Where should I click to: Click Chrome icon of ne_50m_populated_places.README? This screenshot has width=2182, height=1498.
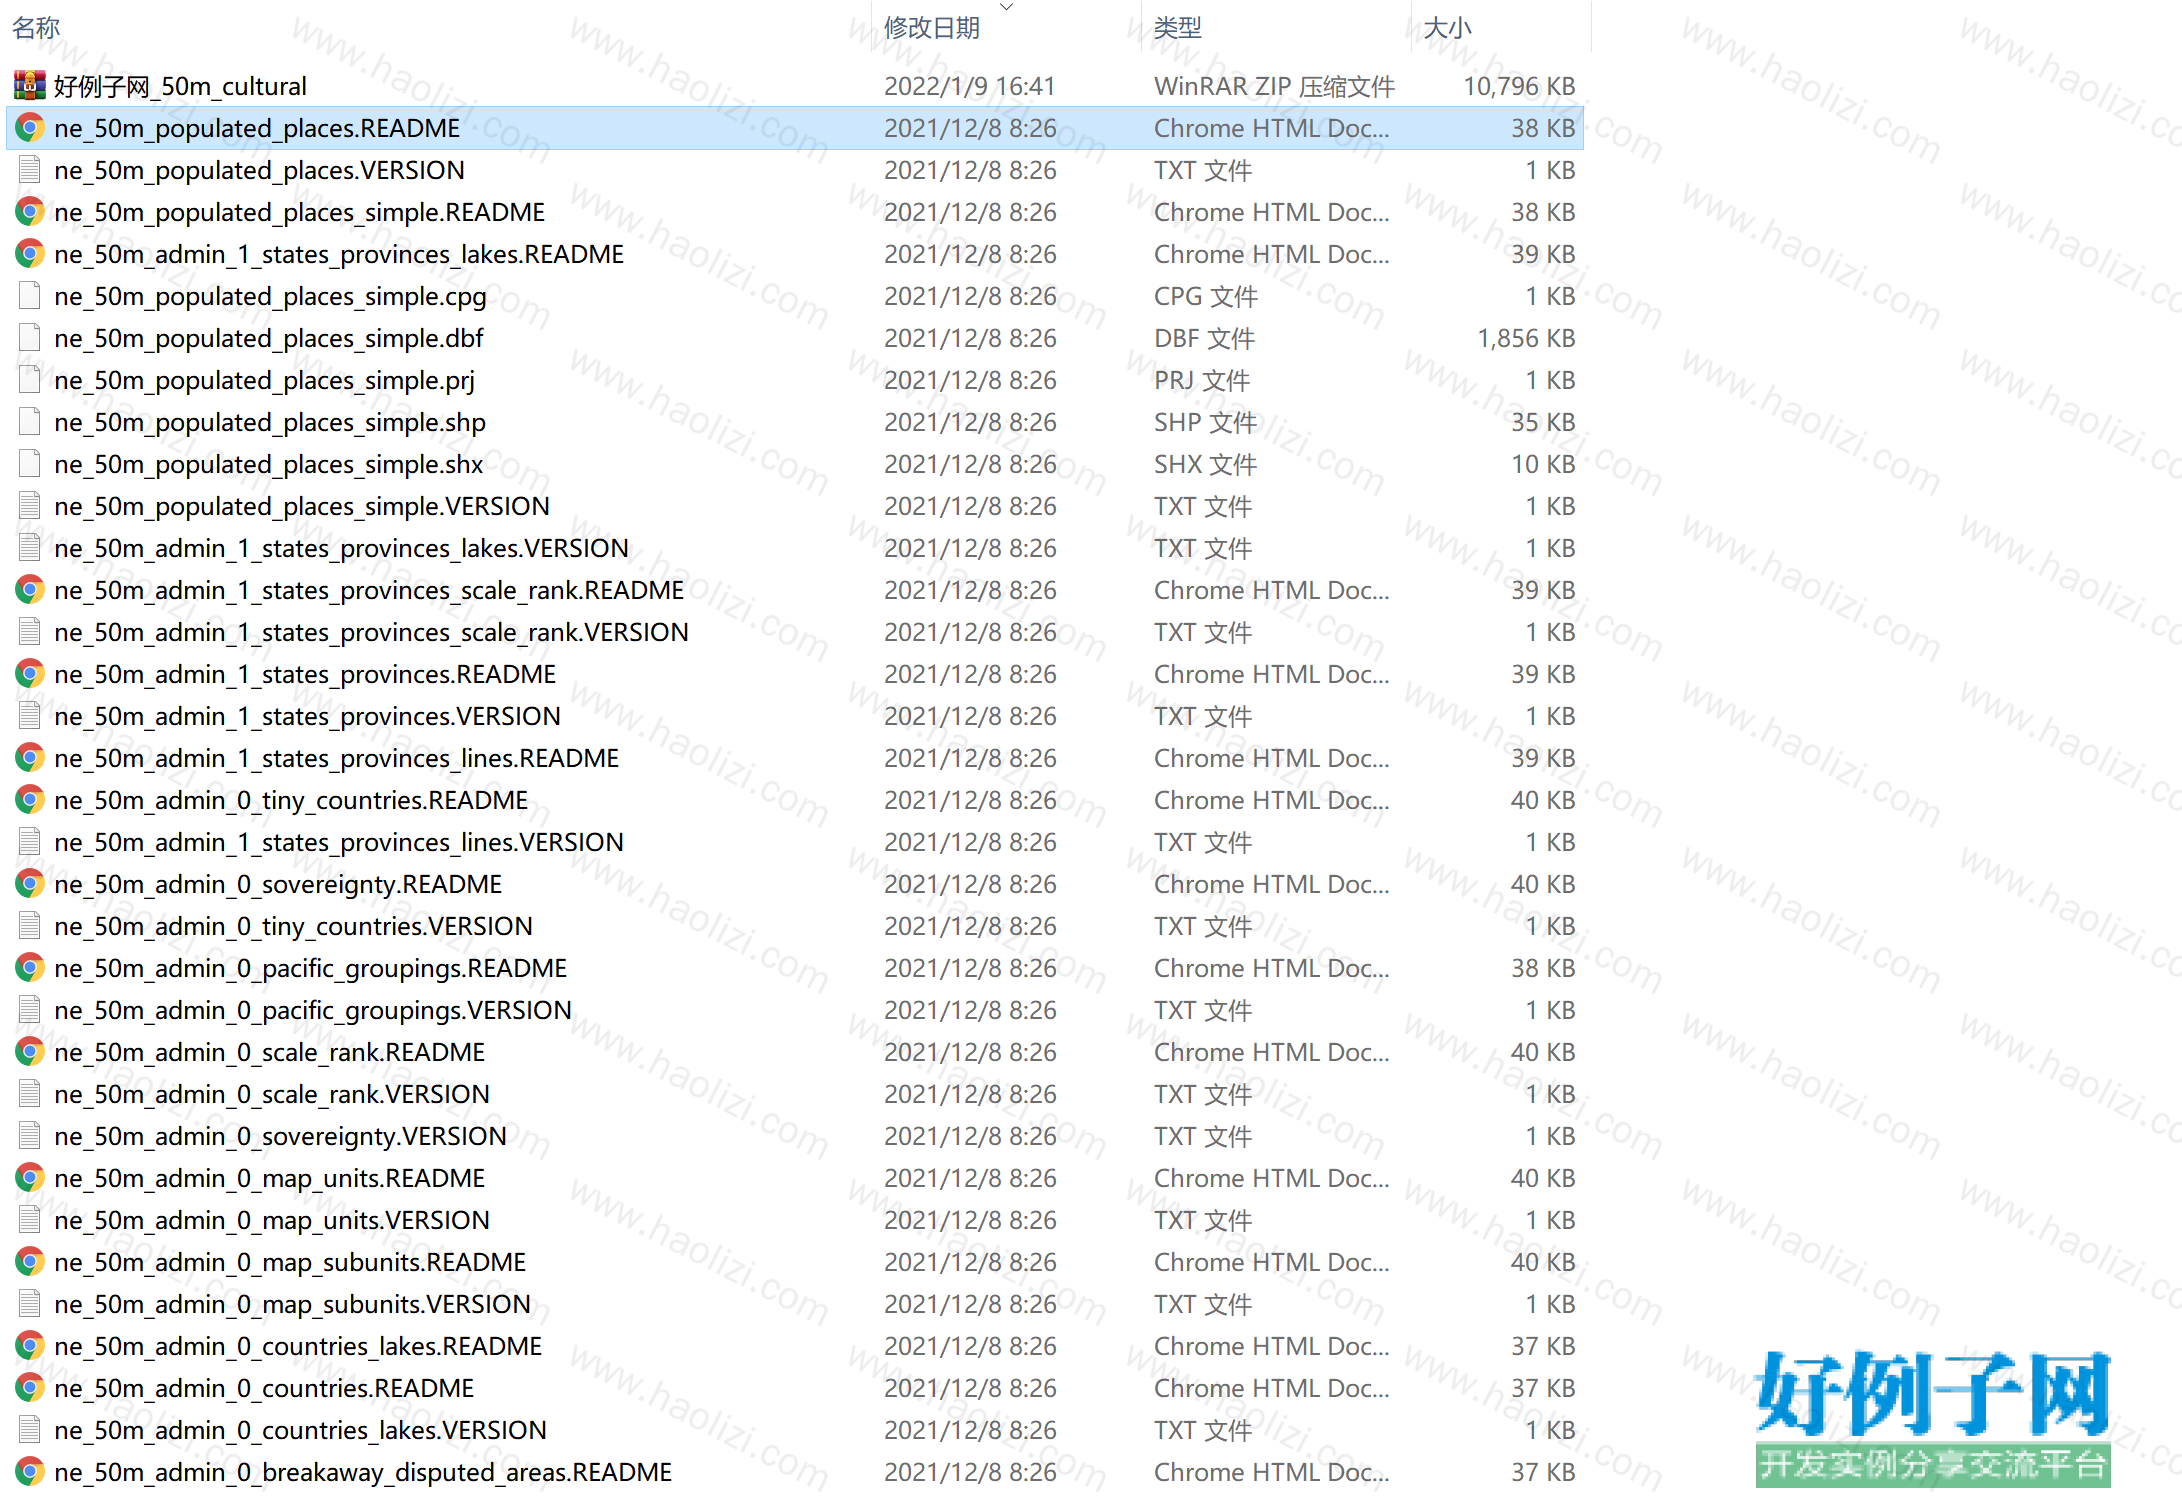click(x=30, y=128)
